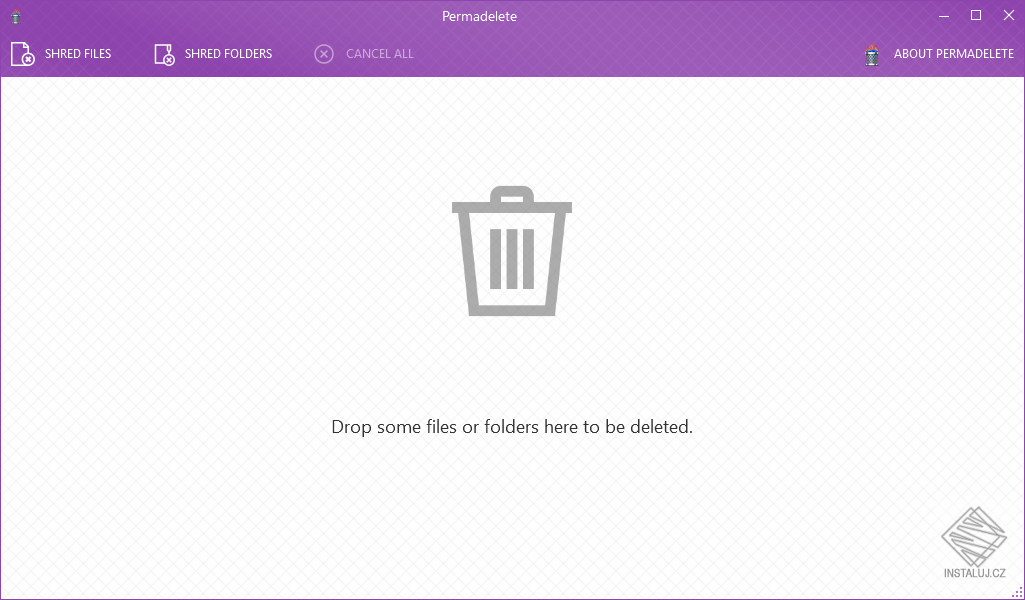
Task: Click the large gray trash bin drop area
Action: (x=512, y=251)
